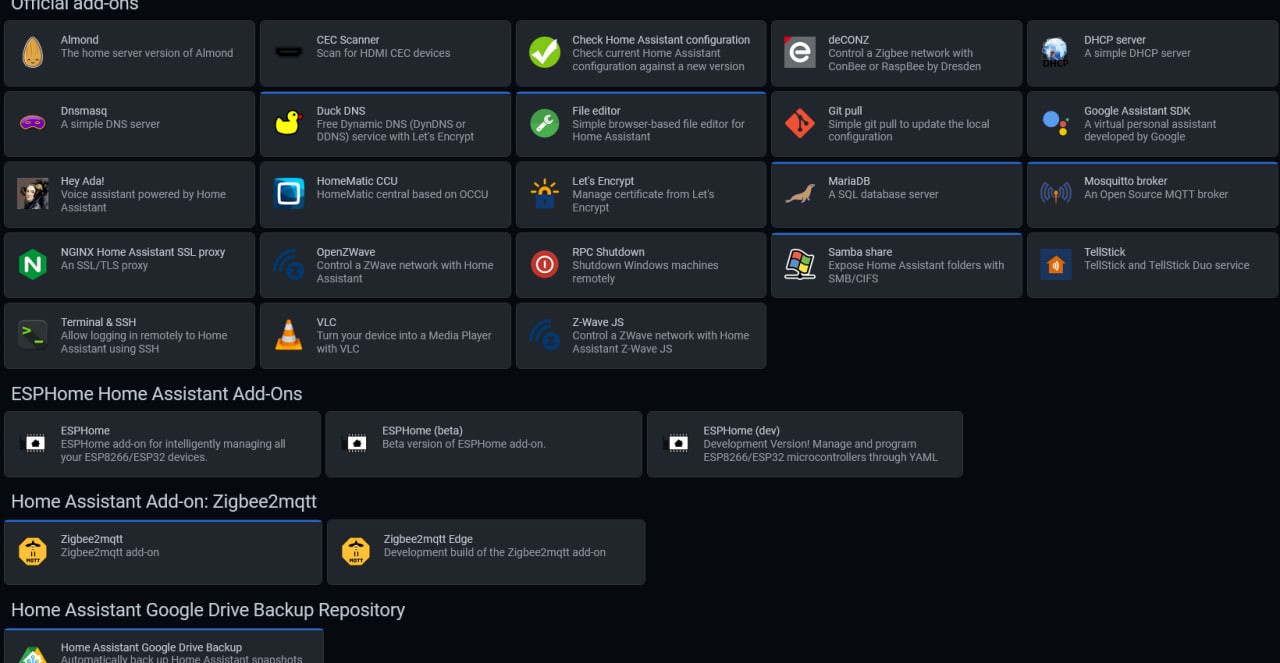Click the Duck DNS yellow duck icon

point(289,123)
